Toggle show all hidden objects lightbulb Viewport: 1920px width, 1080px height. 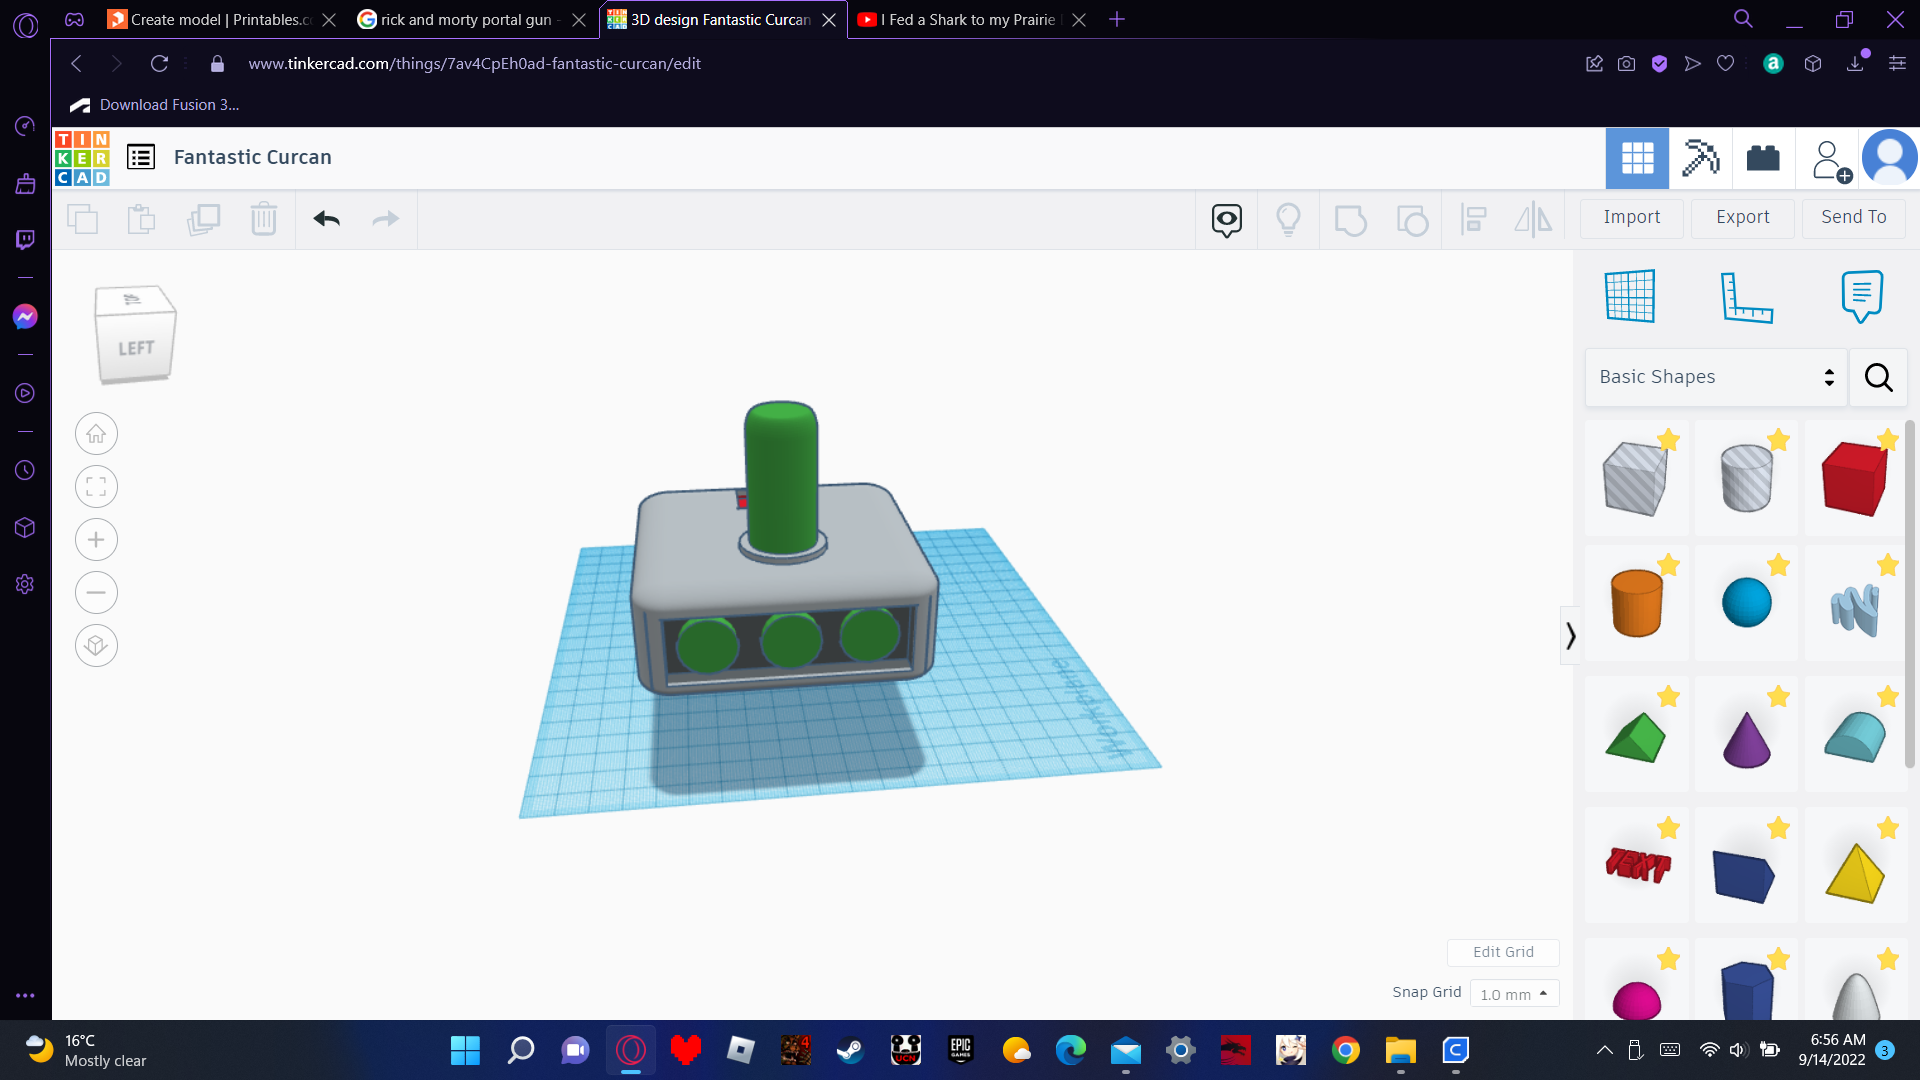coord(1288,219)
